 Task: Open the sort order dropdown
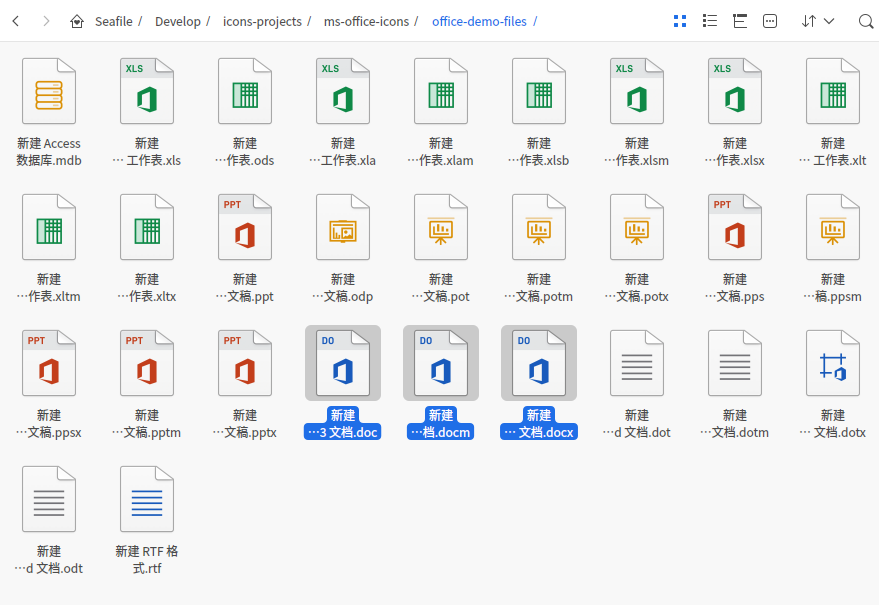pyautogui.click(x=818, y=21)
